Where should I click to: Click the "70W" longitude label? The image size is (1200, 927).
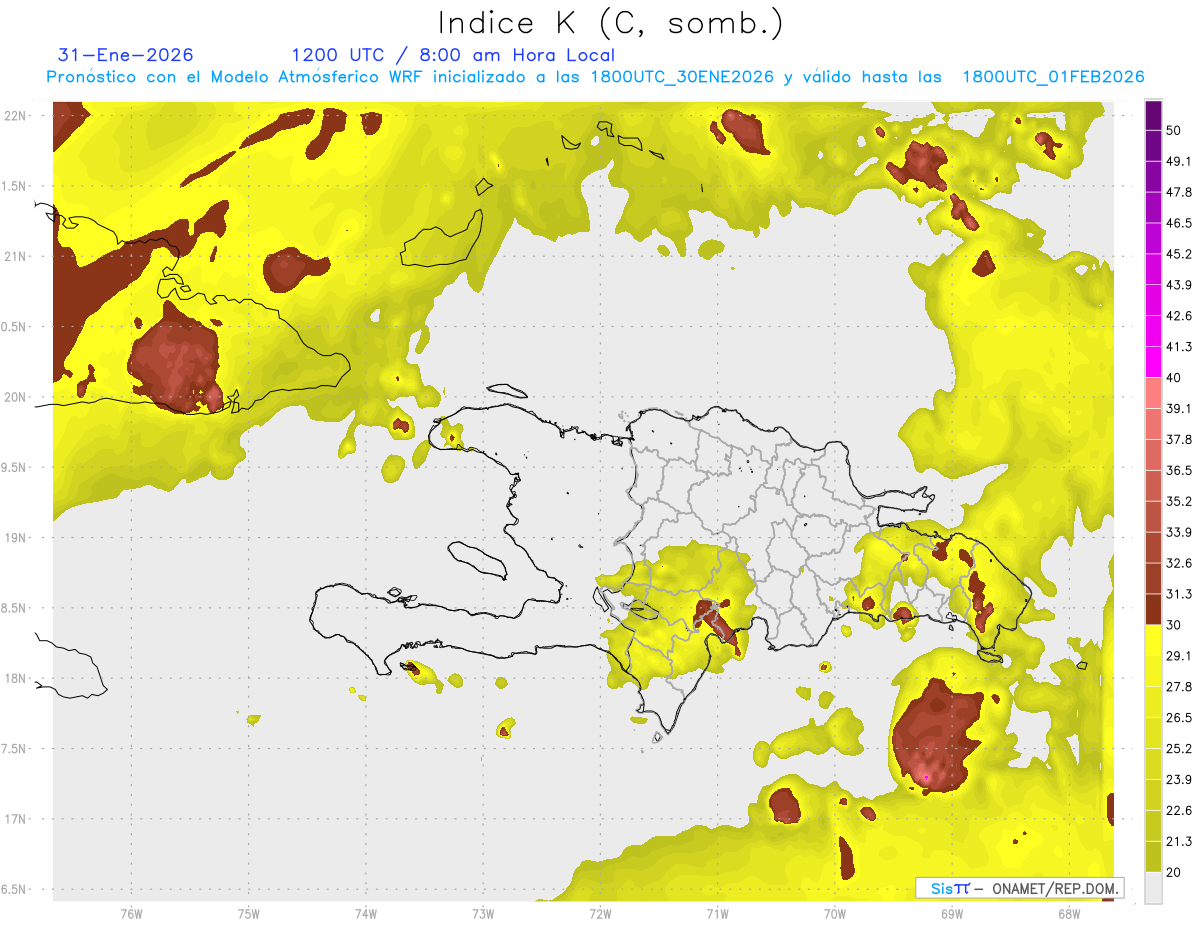(x=835, y=913)
